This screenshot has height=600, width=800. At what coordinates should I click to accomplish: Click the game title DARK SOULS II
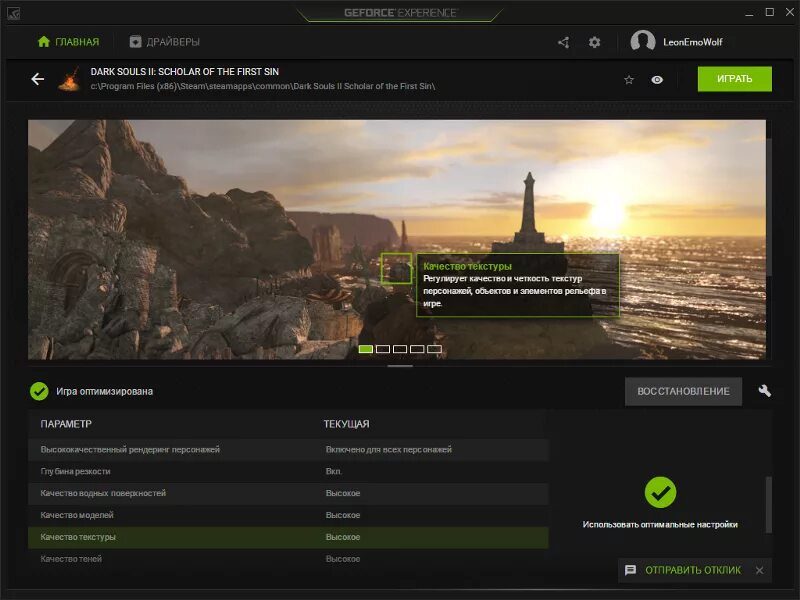click(x=185, y=71)
